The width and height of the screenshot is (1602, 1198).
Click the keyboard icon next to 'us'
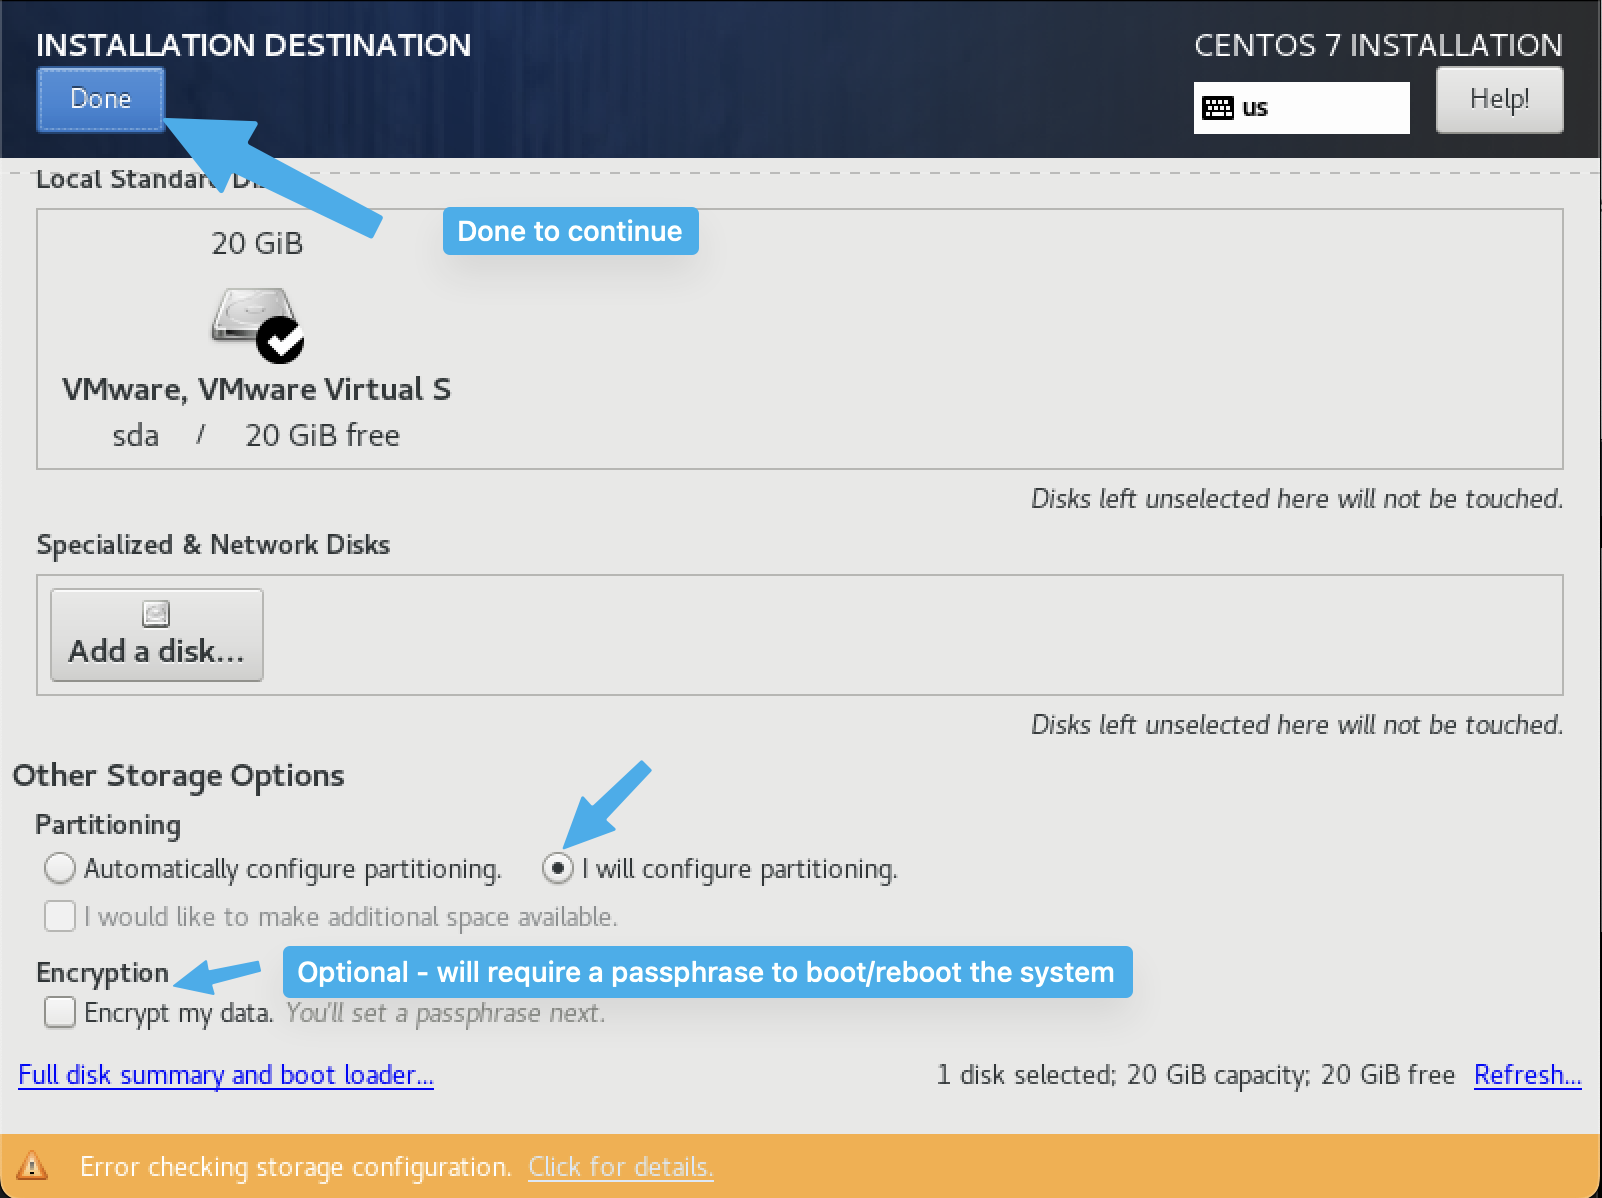[x=1218, y=107]
